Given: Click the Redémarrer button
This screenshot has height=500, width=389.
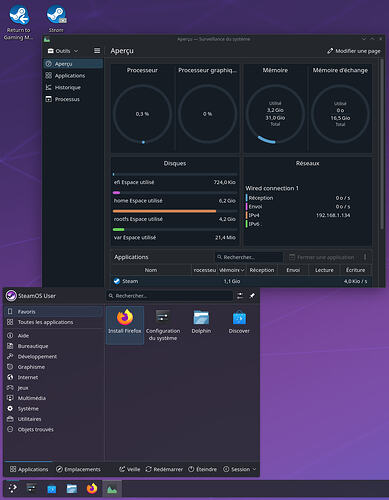Looking at the screenshot, I should click(x=164, y=469).
